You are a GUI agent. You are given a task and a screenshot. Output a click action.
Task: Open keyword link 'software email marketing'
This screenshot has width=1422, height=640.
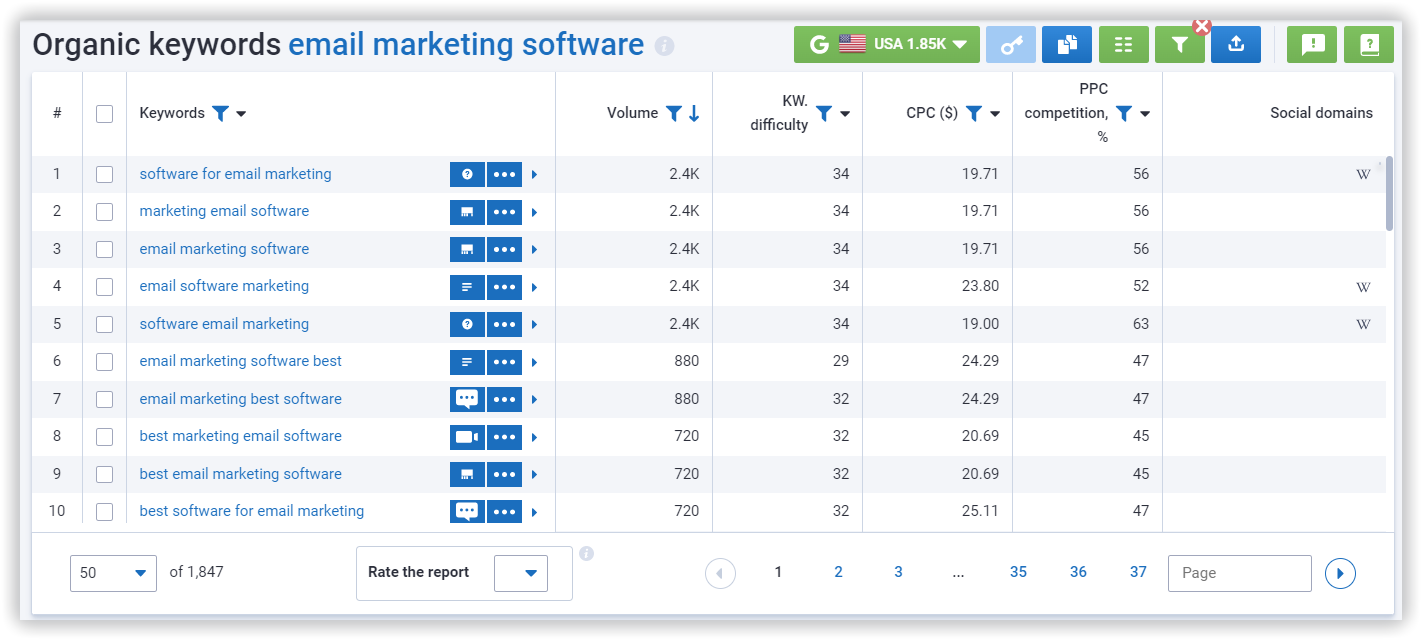224,324
